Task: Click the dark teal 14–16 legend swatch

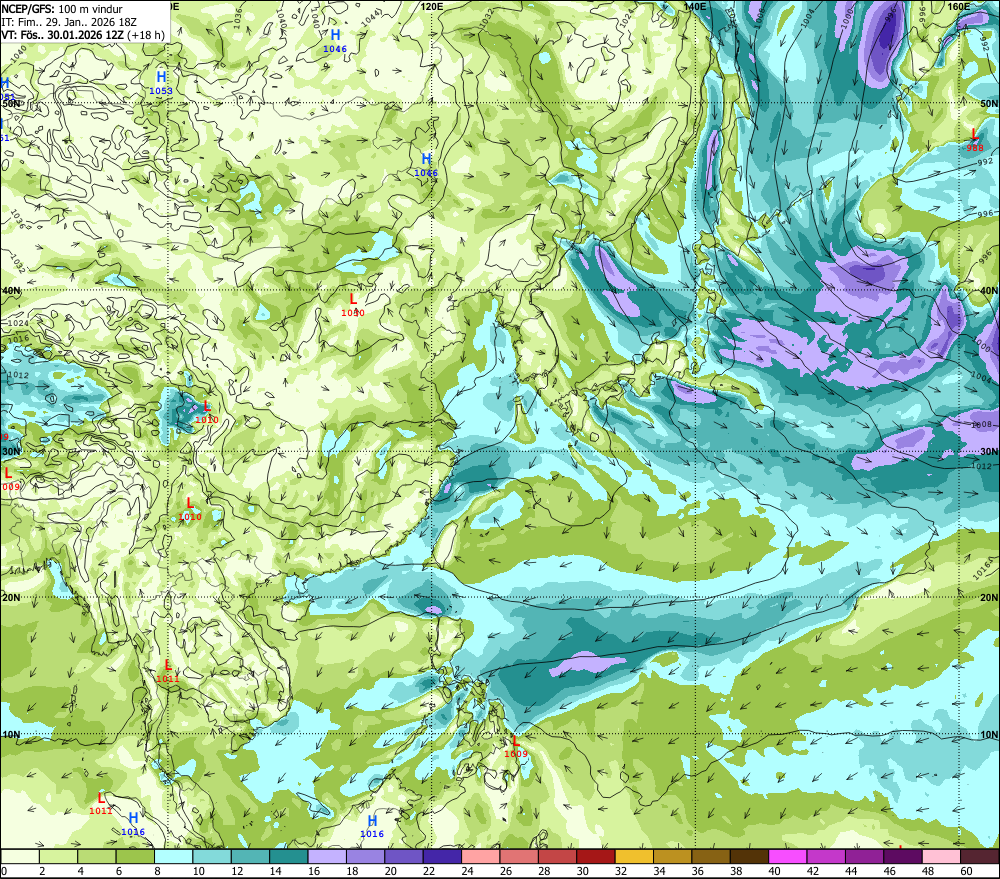Action: [x=289, y=856]
